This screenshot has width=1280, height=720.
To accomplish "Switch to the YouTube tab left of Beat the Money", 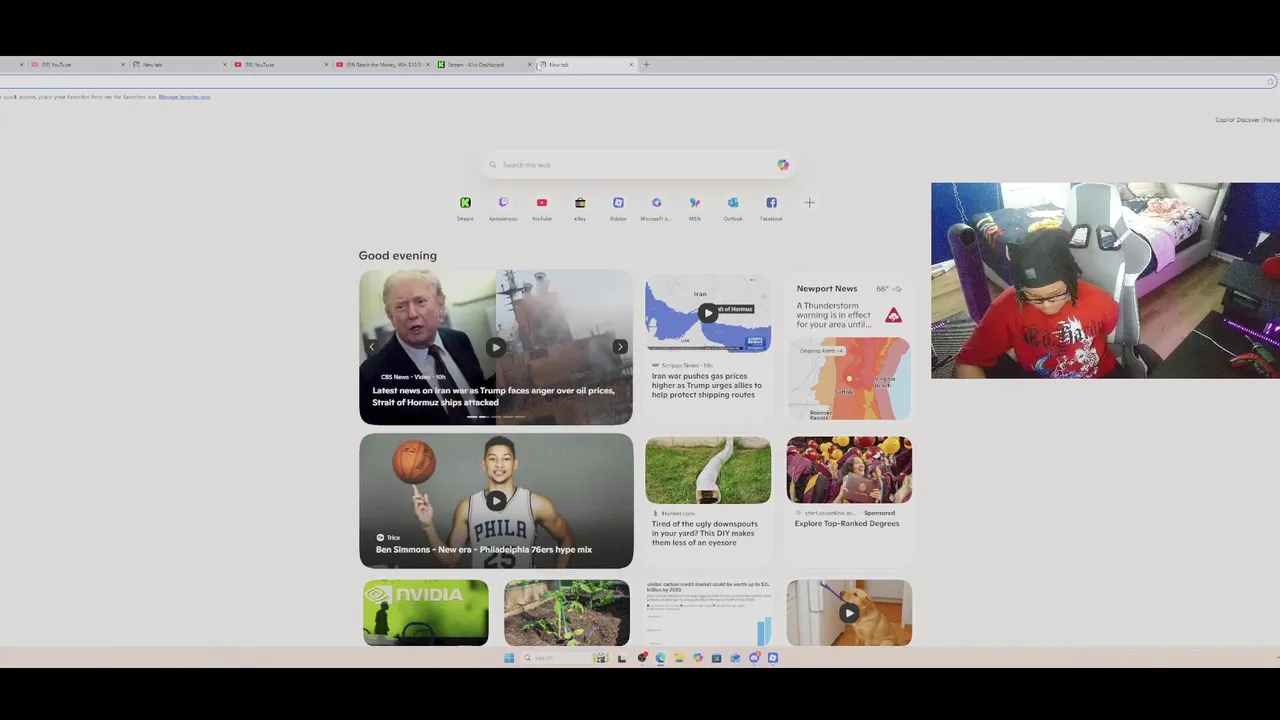I will [279, 65].
